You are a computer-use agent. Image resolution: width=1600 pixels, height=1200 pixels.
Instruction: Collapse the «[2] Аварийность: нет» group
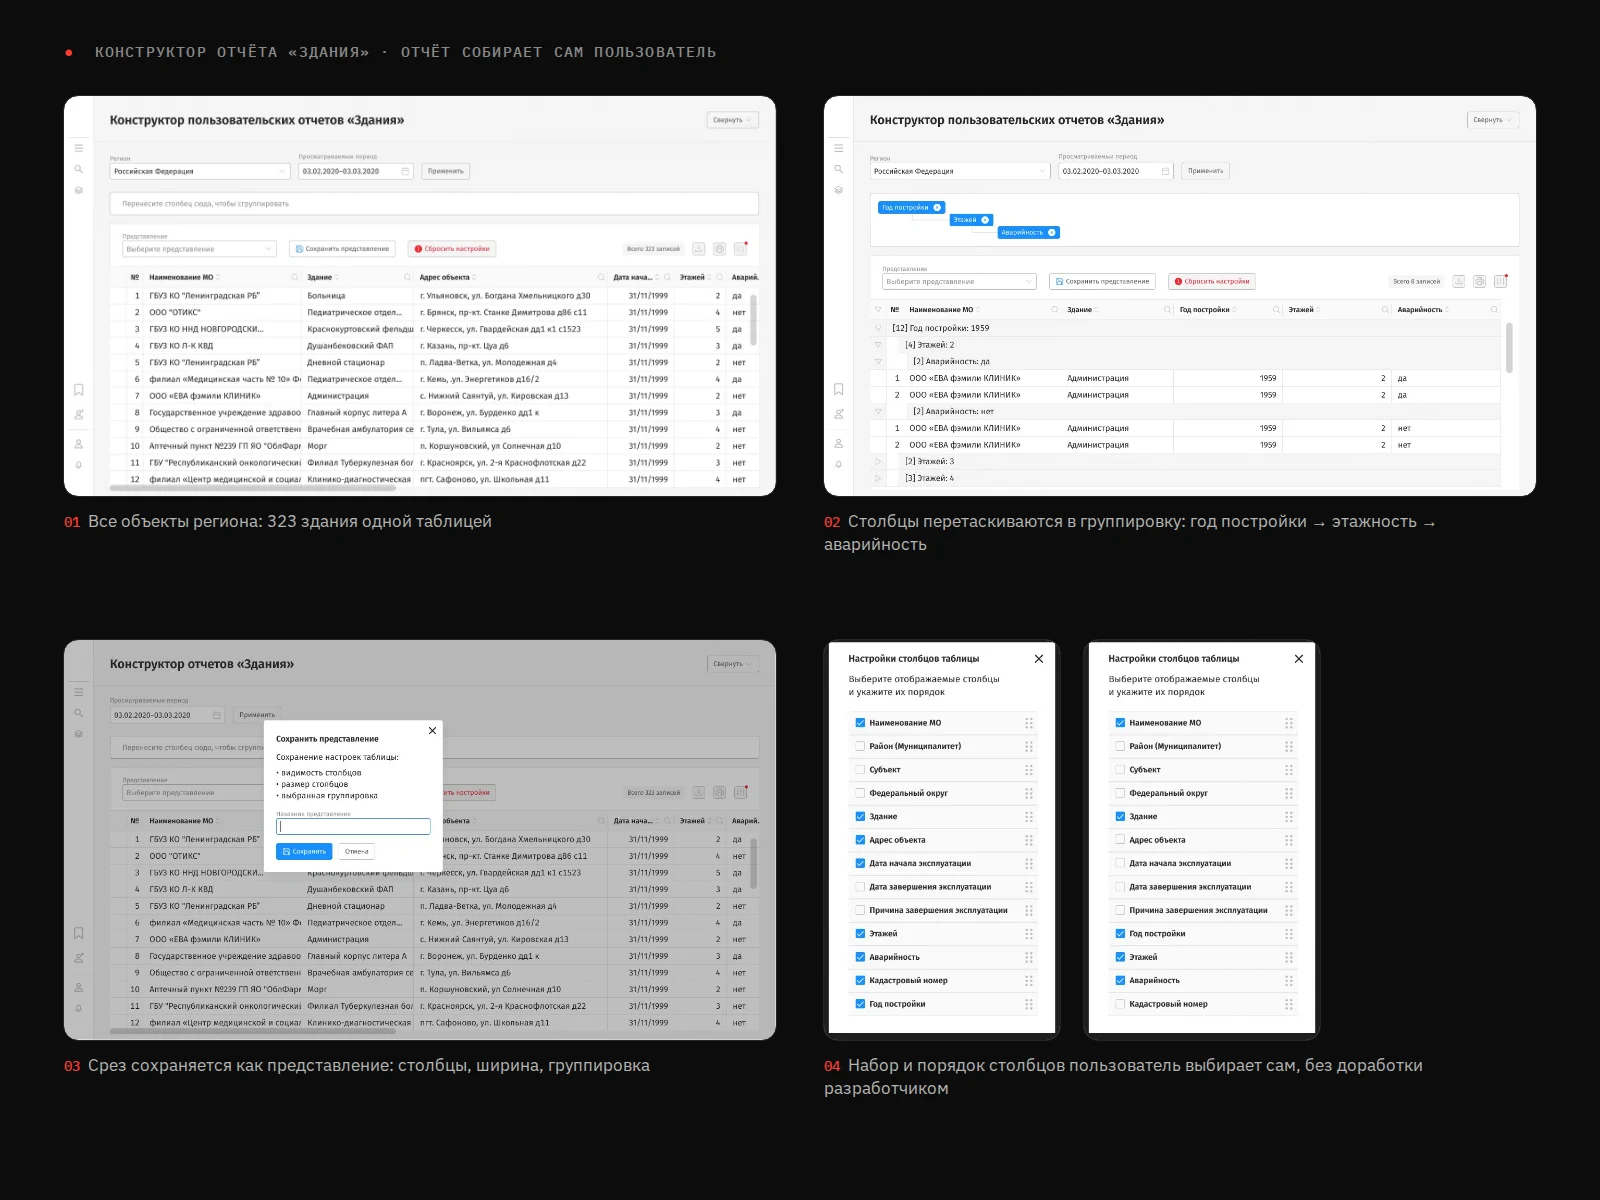coord(879,411)
